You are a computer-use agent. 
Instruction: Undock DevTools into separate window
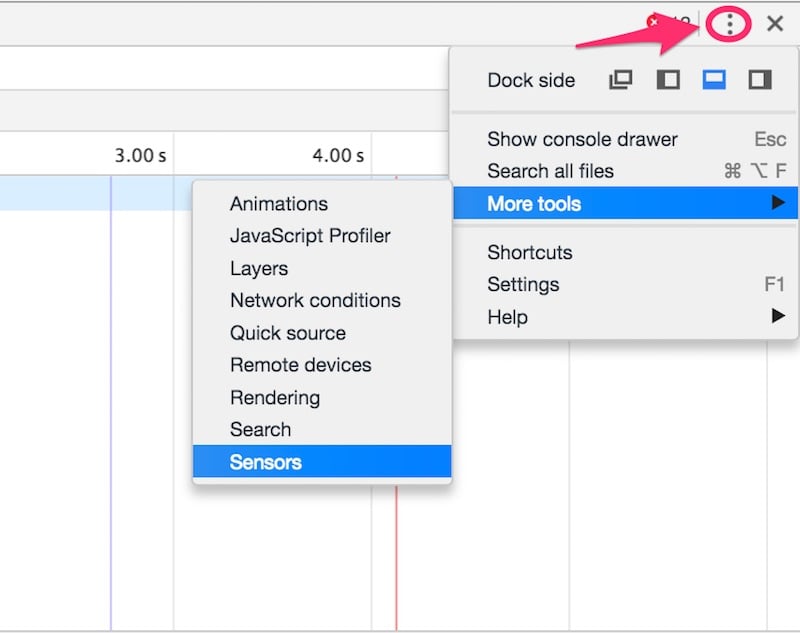tap(620, 80)
